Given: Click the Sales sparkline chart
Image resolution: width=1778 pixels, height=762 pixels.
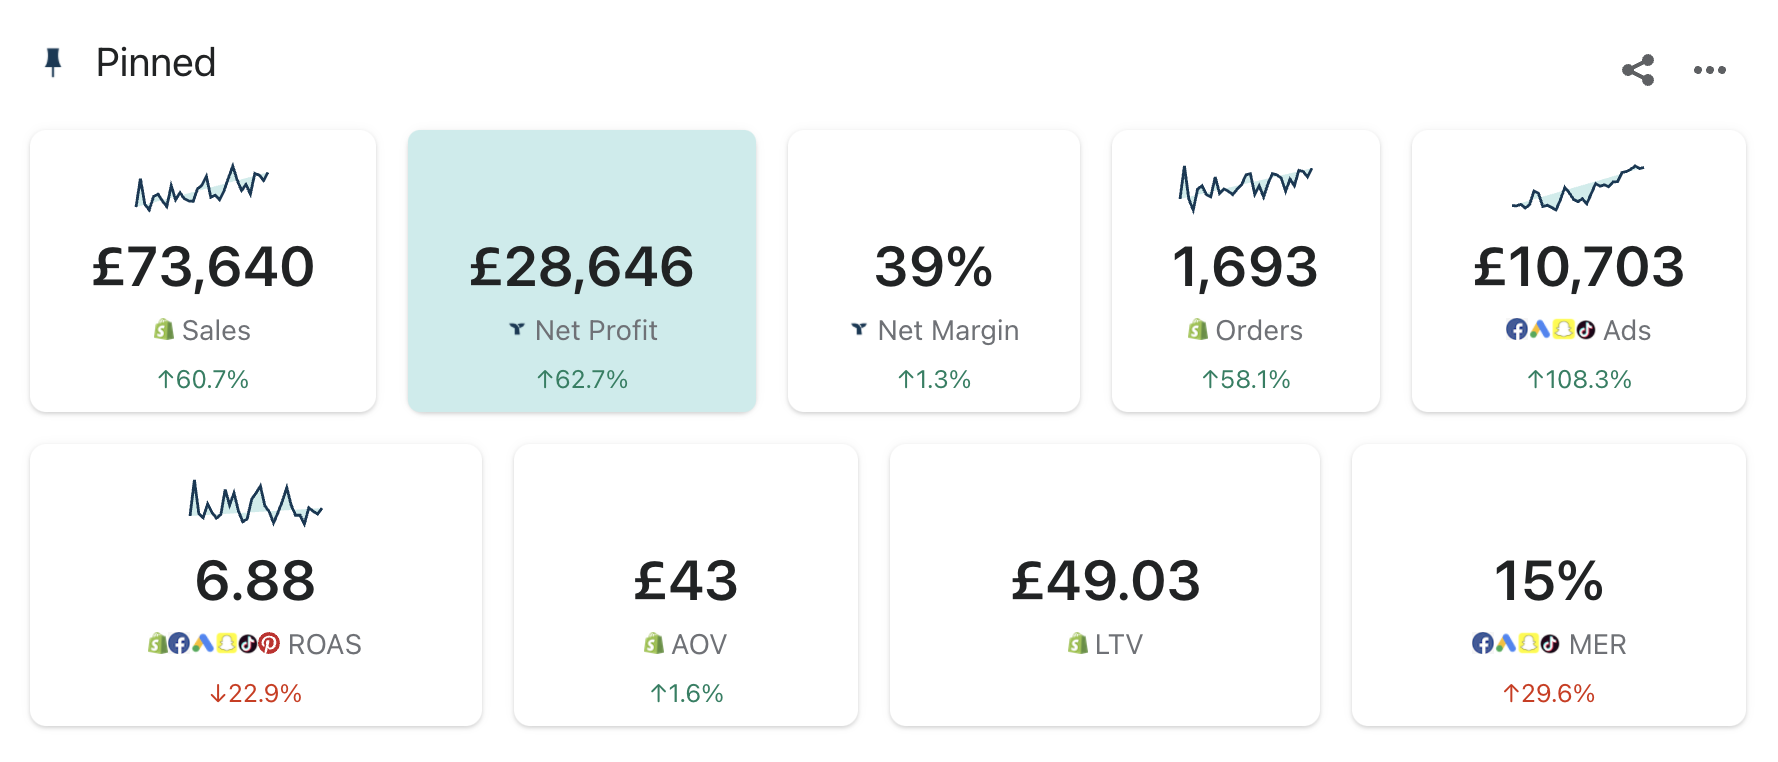Looking at the screenshot, I should pos(202,187).
